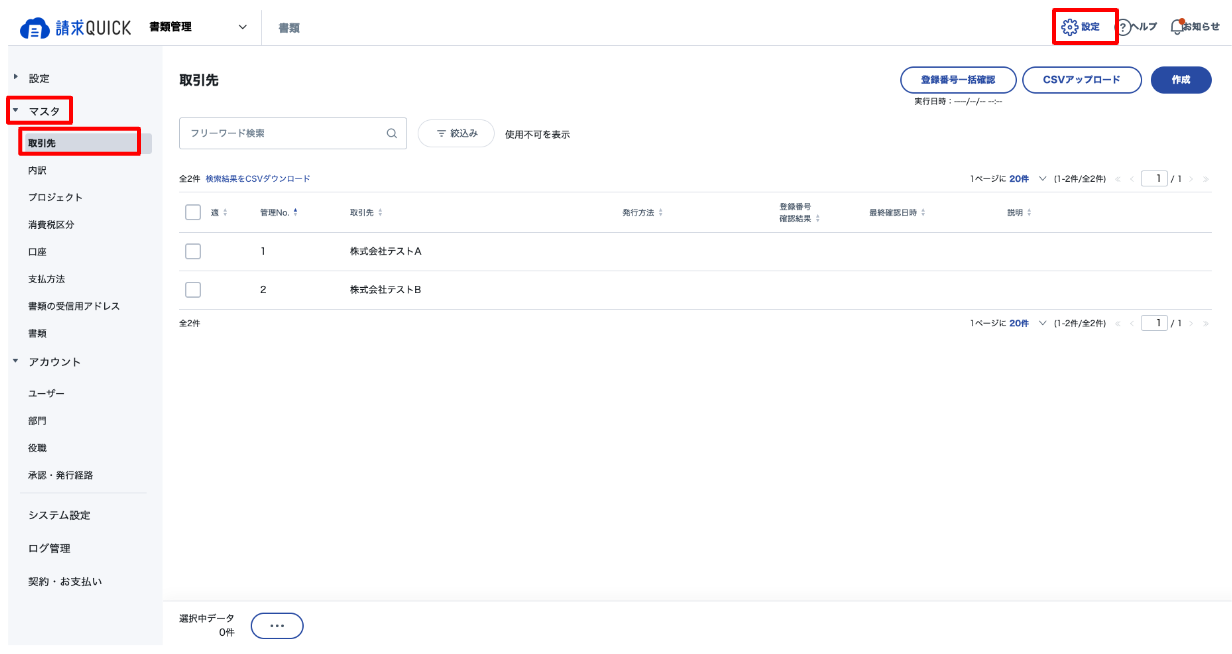The height and width of the screenshot is (654, 1232).
Task: Click 検索結果をCSVダウンロード link
Action: (258, 179)
